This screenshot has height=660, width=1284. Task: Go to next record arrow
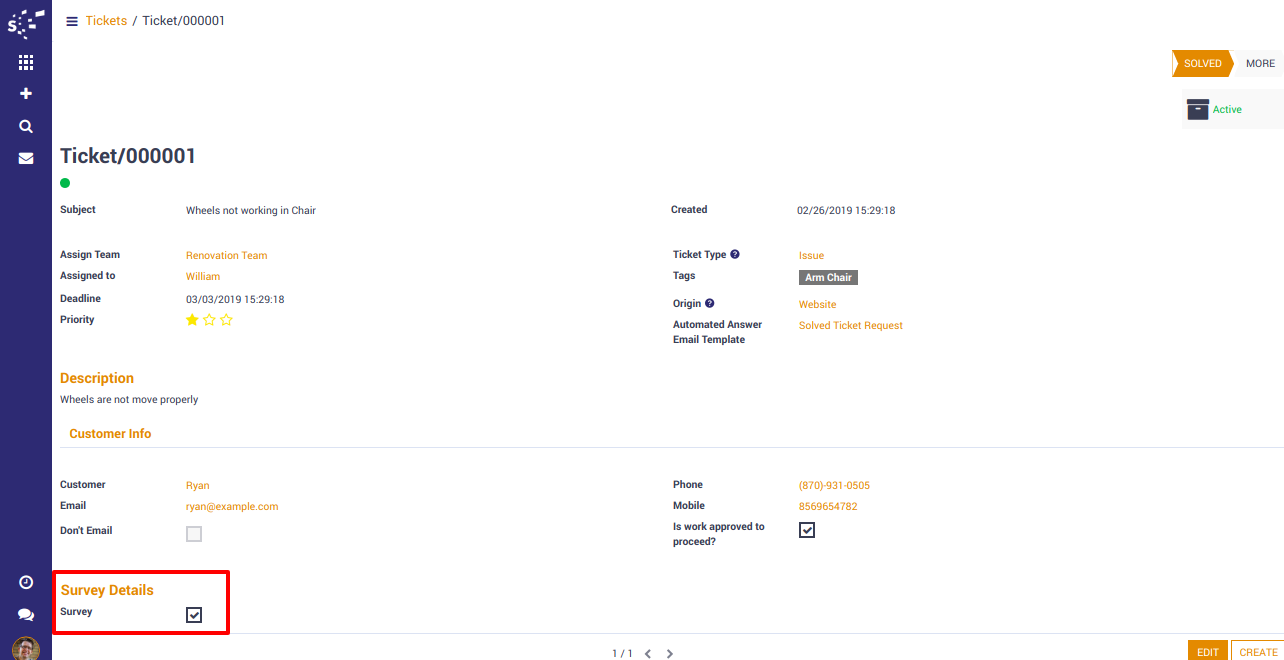pyautogui.click(x=670, y=653)
